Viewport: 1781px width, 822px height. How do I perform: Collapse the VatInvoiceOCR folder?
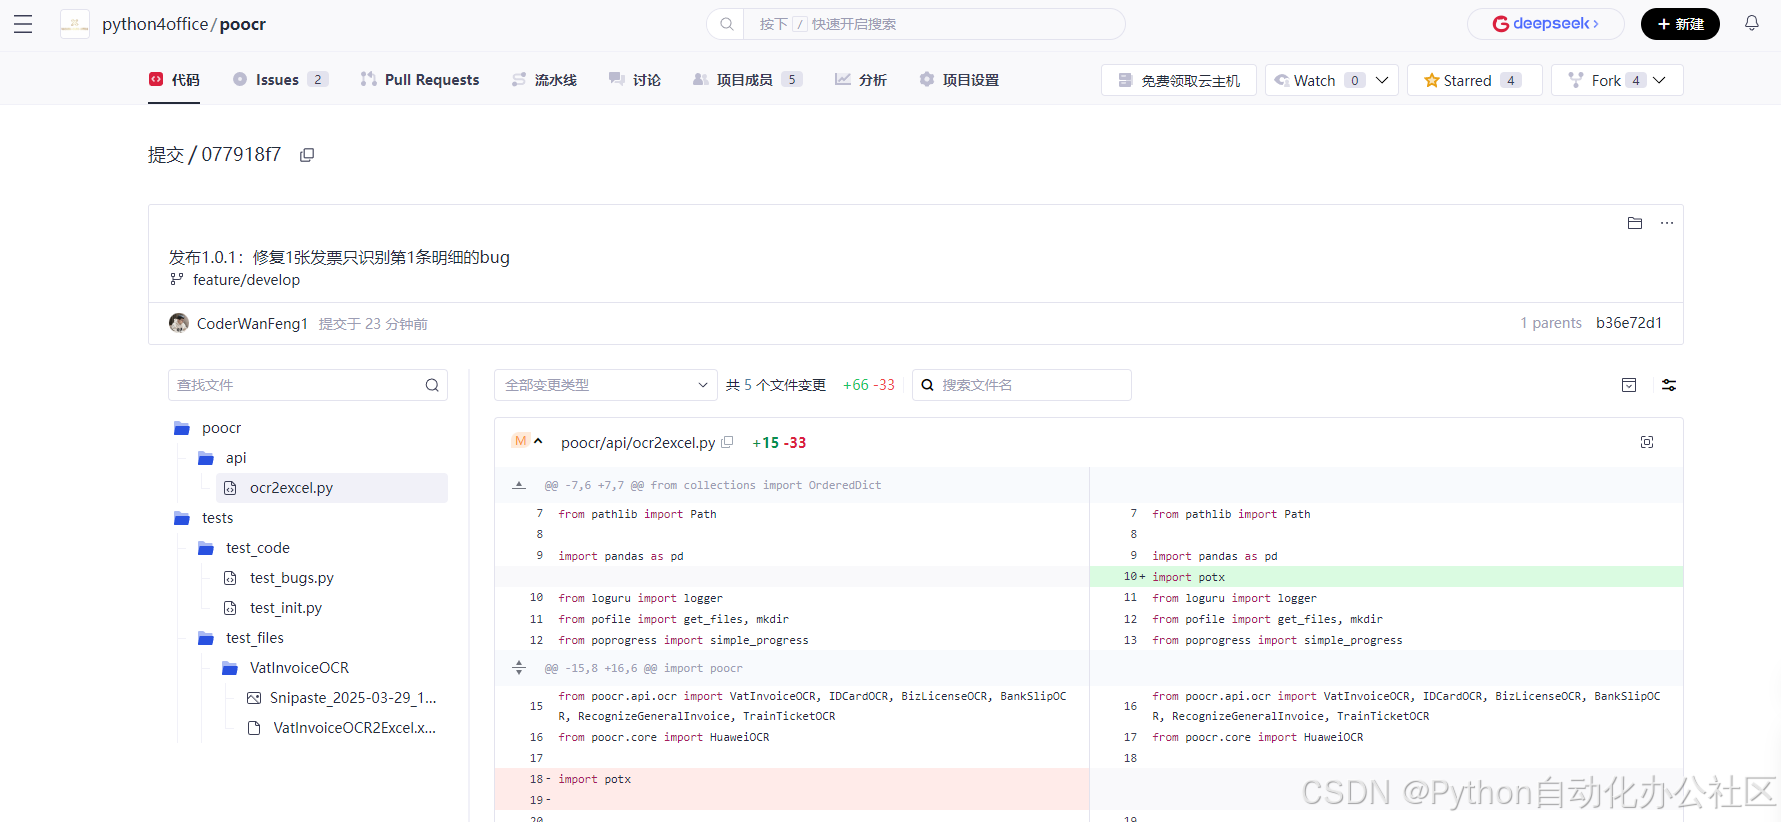click(x=230, y=668)
